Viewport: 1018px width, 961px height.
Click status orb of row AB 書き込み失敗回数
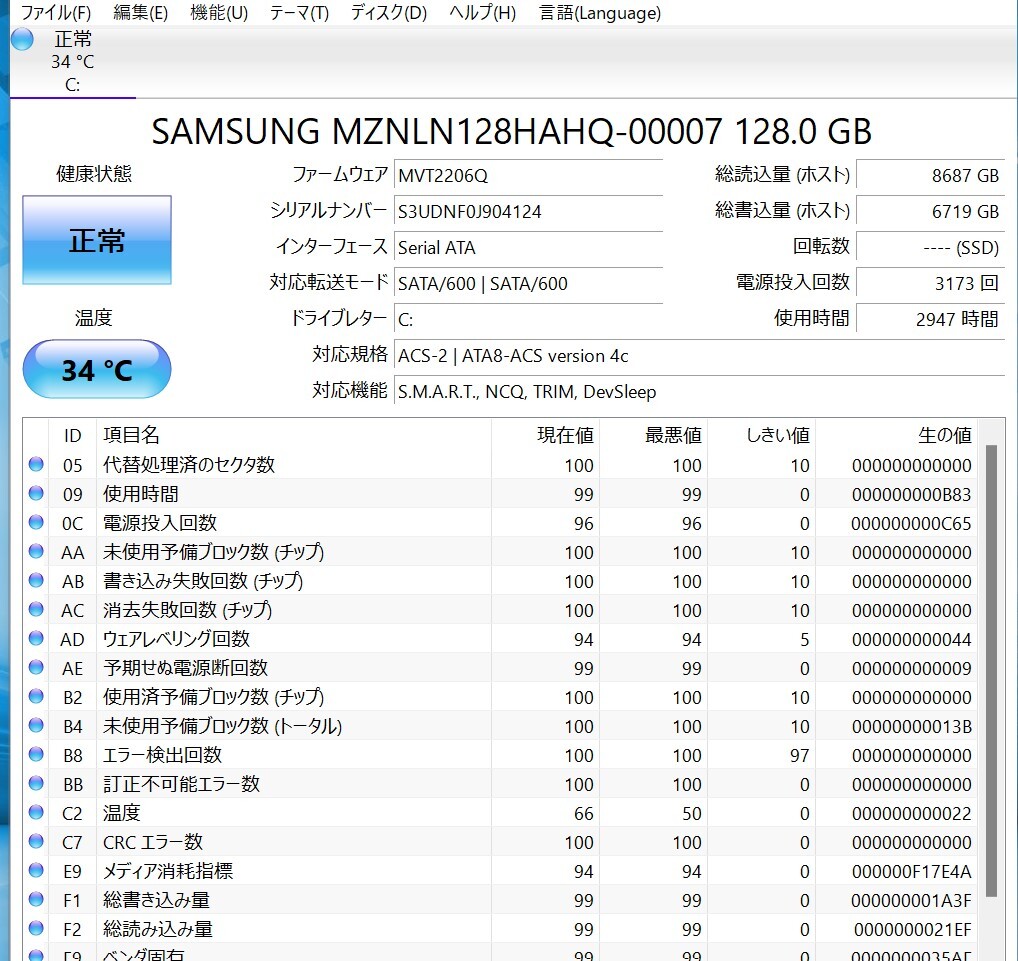(x=36, y=580)
